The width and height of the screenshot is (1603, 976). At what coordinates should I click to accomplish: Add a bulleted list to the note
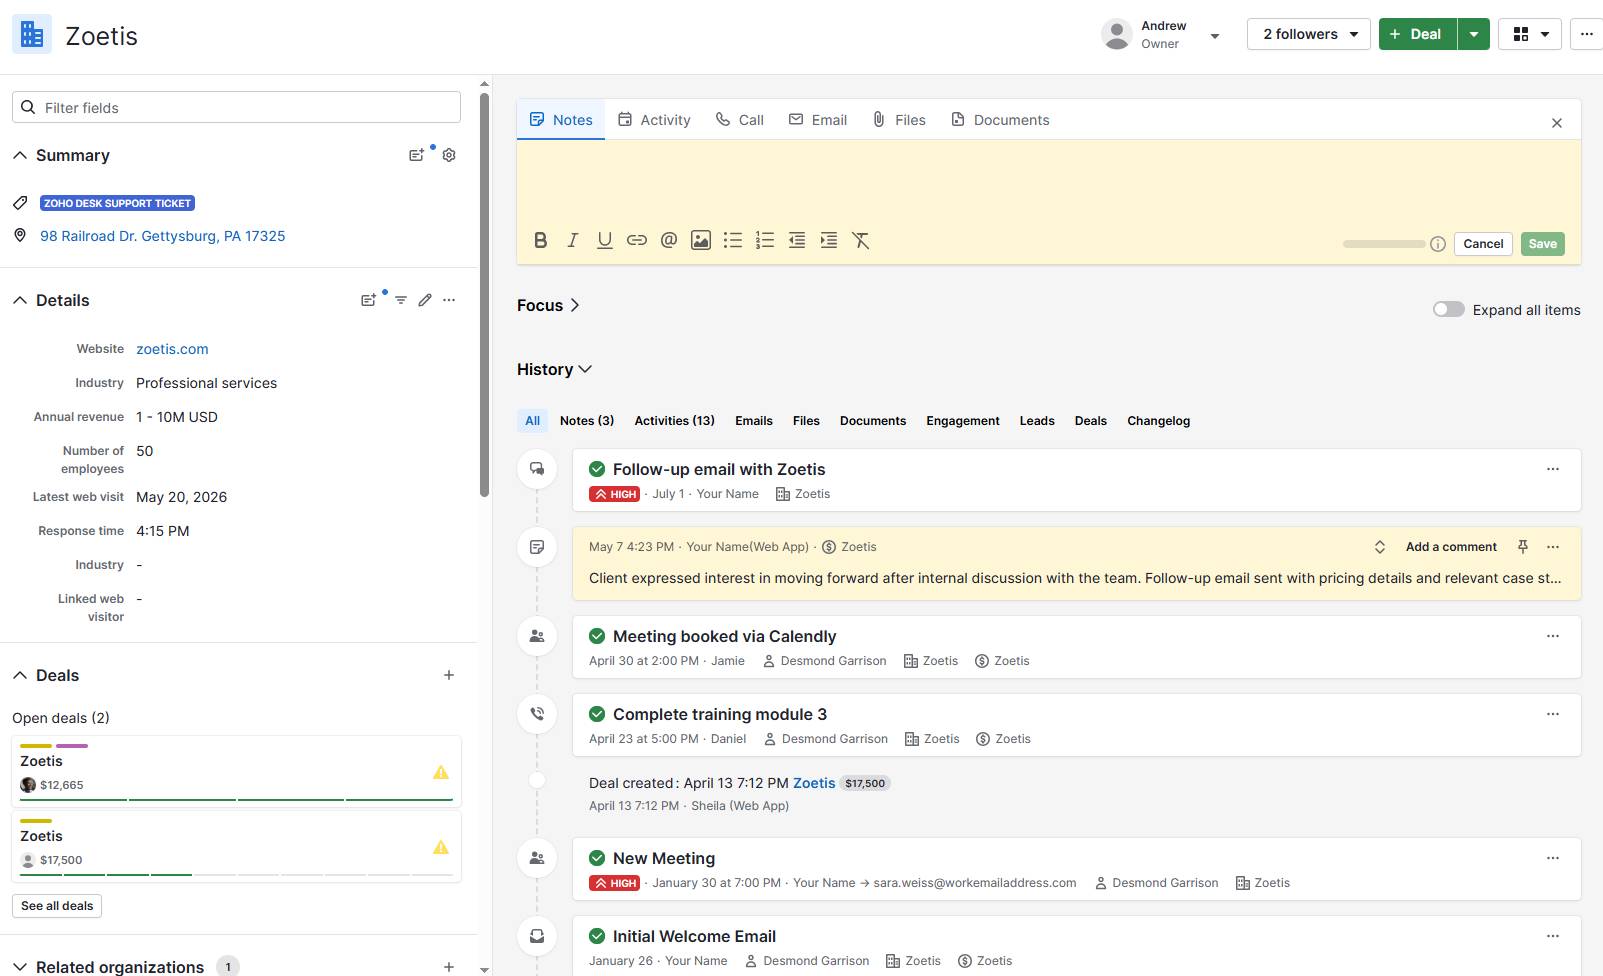(x=733, y=240)
